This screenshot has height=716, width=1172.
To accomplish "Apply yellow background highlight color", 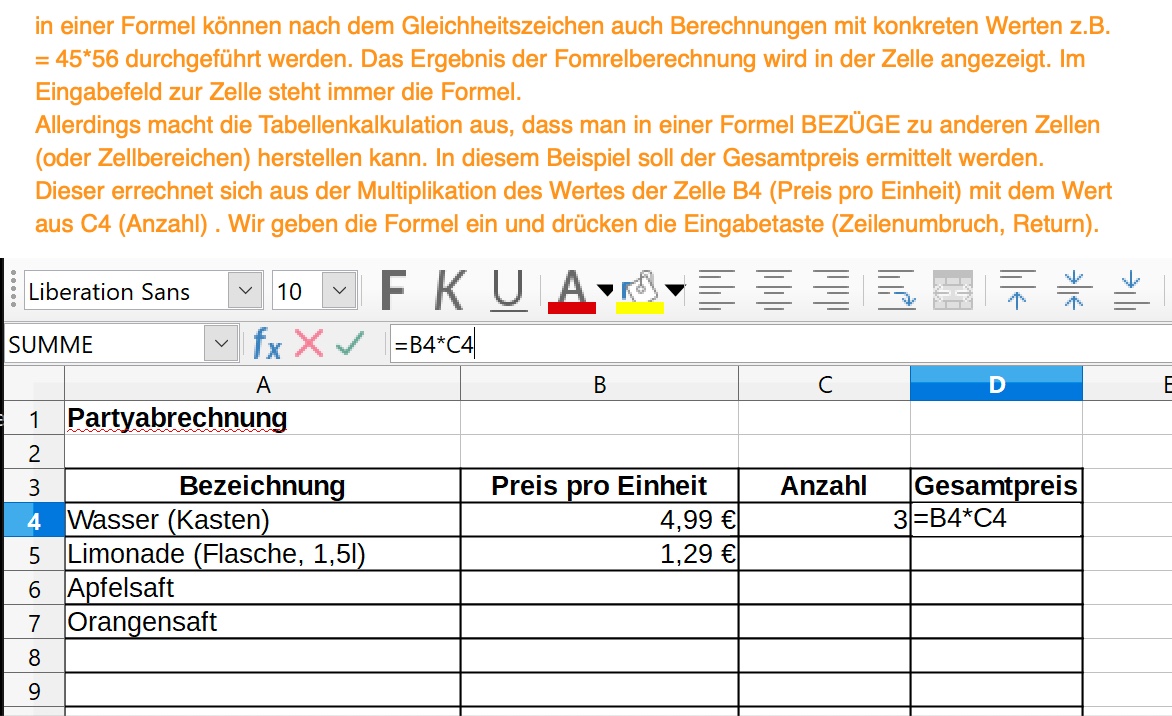I will (x=639, y=291).
